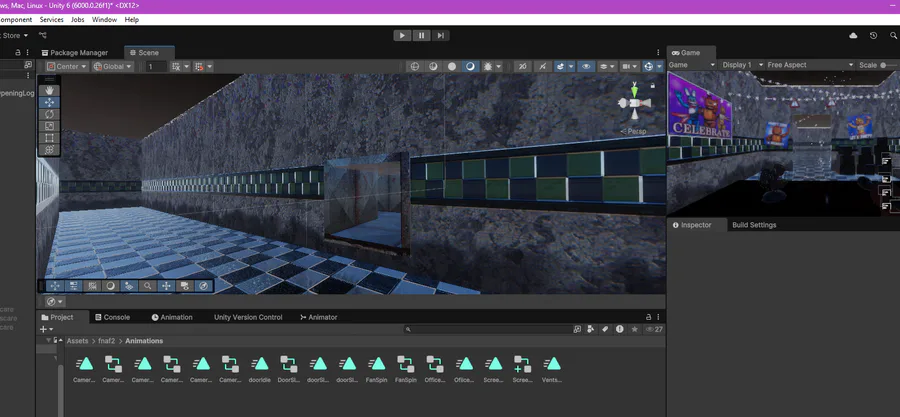Select the Rotate tool
Viewport: 900px width, 417px height.
(x=49, y=114)
